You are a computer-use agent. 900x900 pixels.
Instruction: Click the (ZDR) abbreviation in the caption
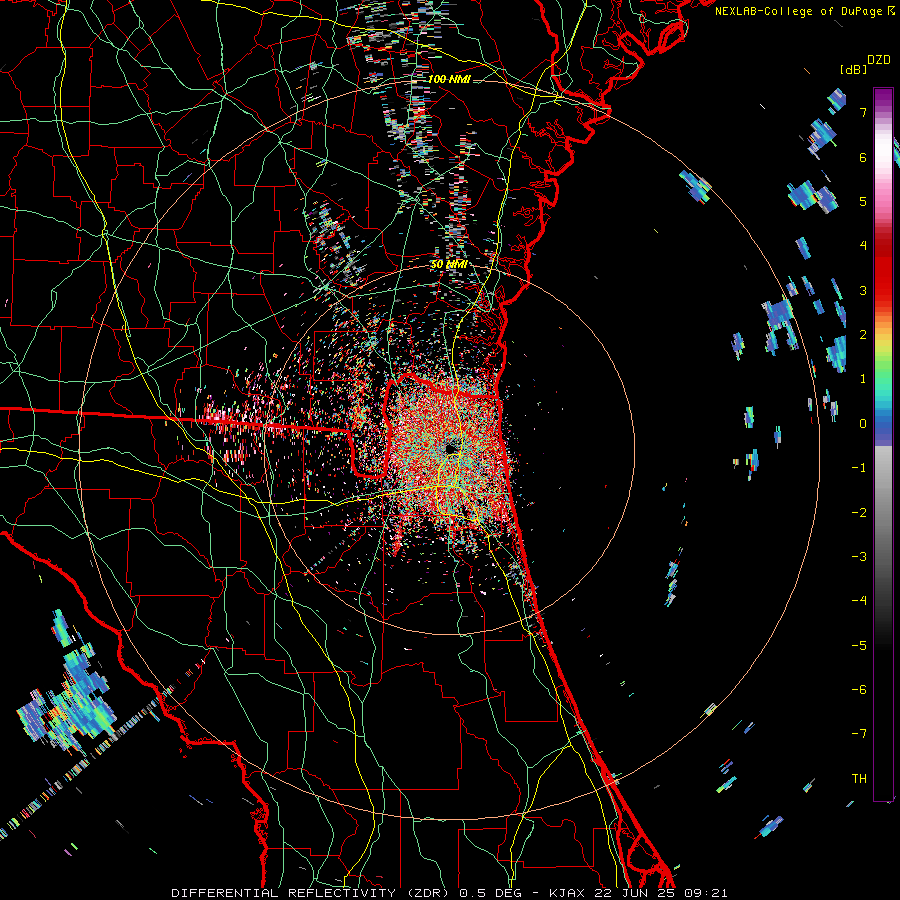(428, 893)
